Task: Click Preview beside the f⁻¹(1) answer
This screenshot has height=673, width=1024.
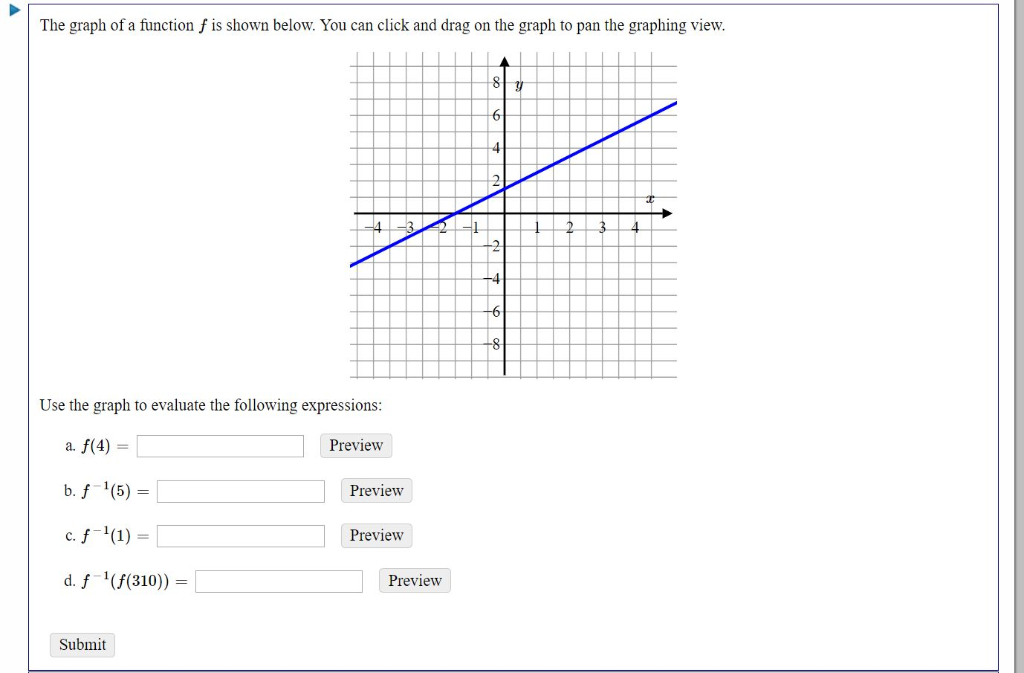Action: [375, 535]
